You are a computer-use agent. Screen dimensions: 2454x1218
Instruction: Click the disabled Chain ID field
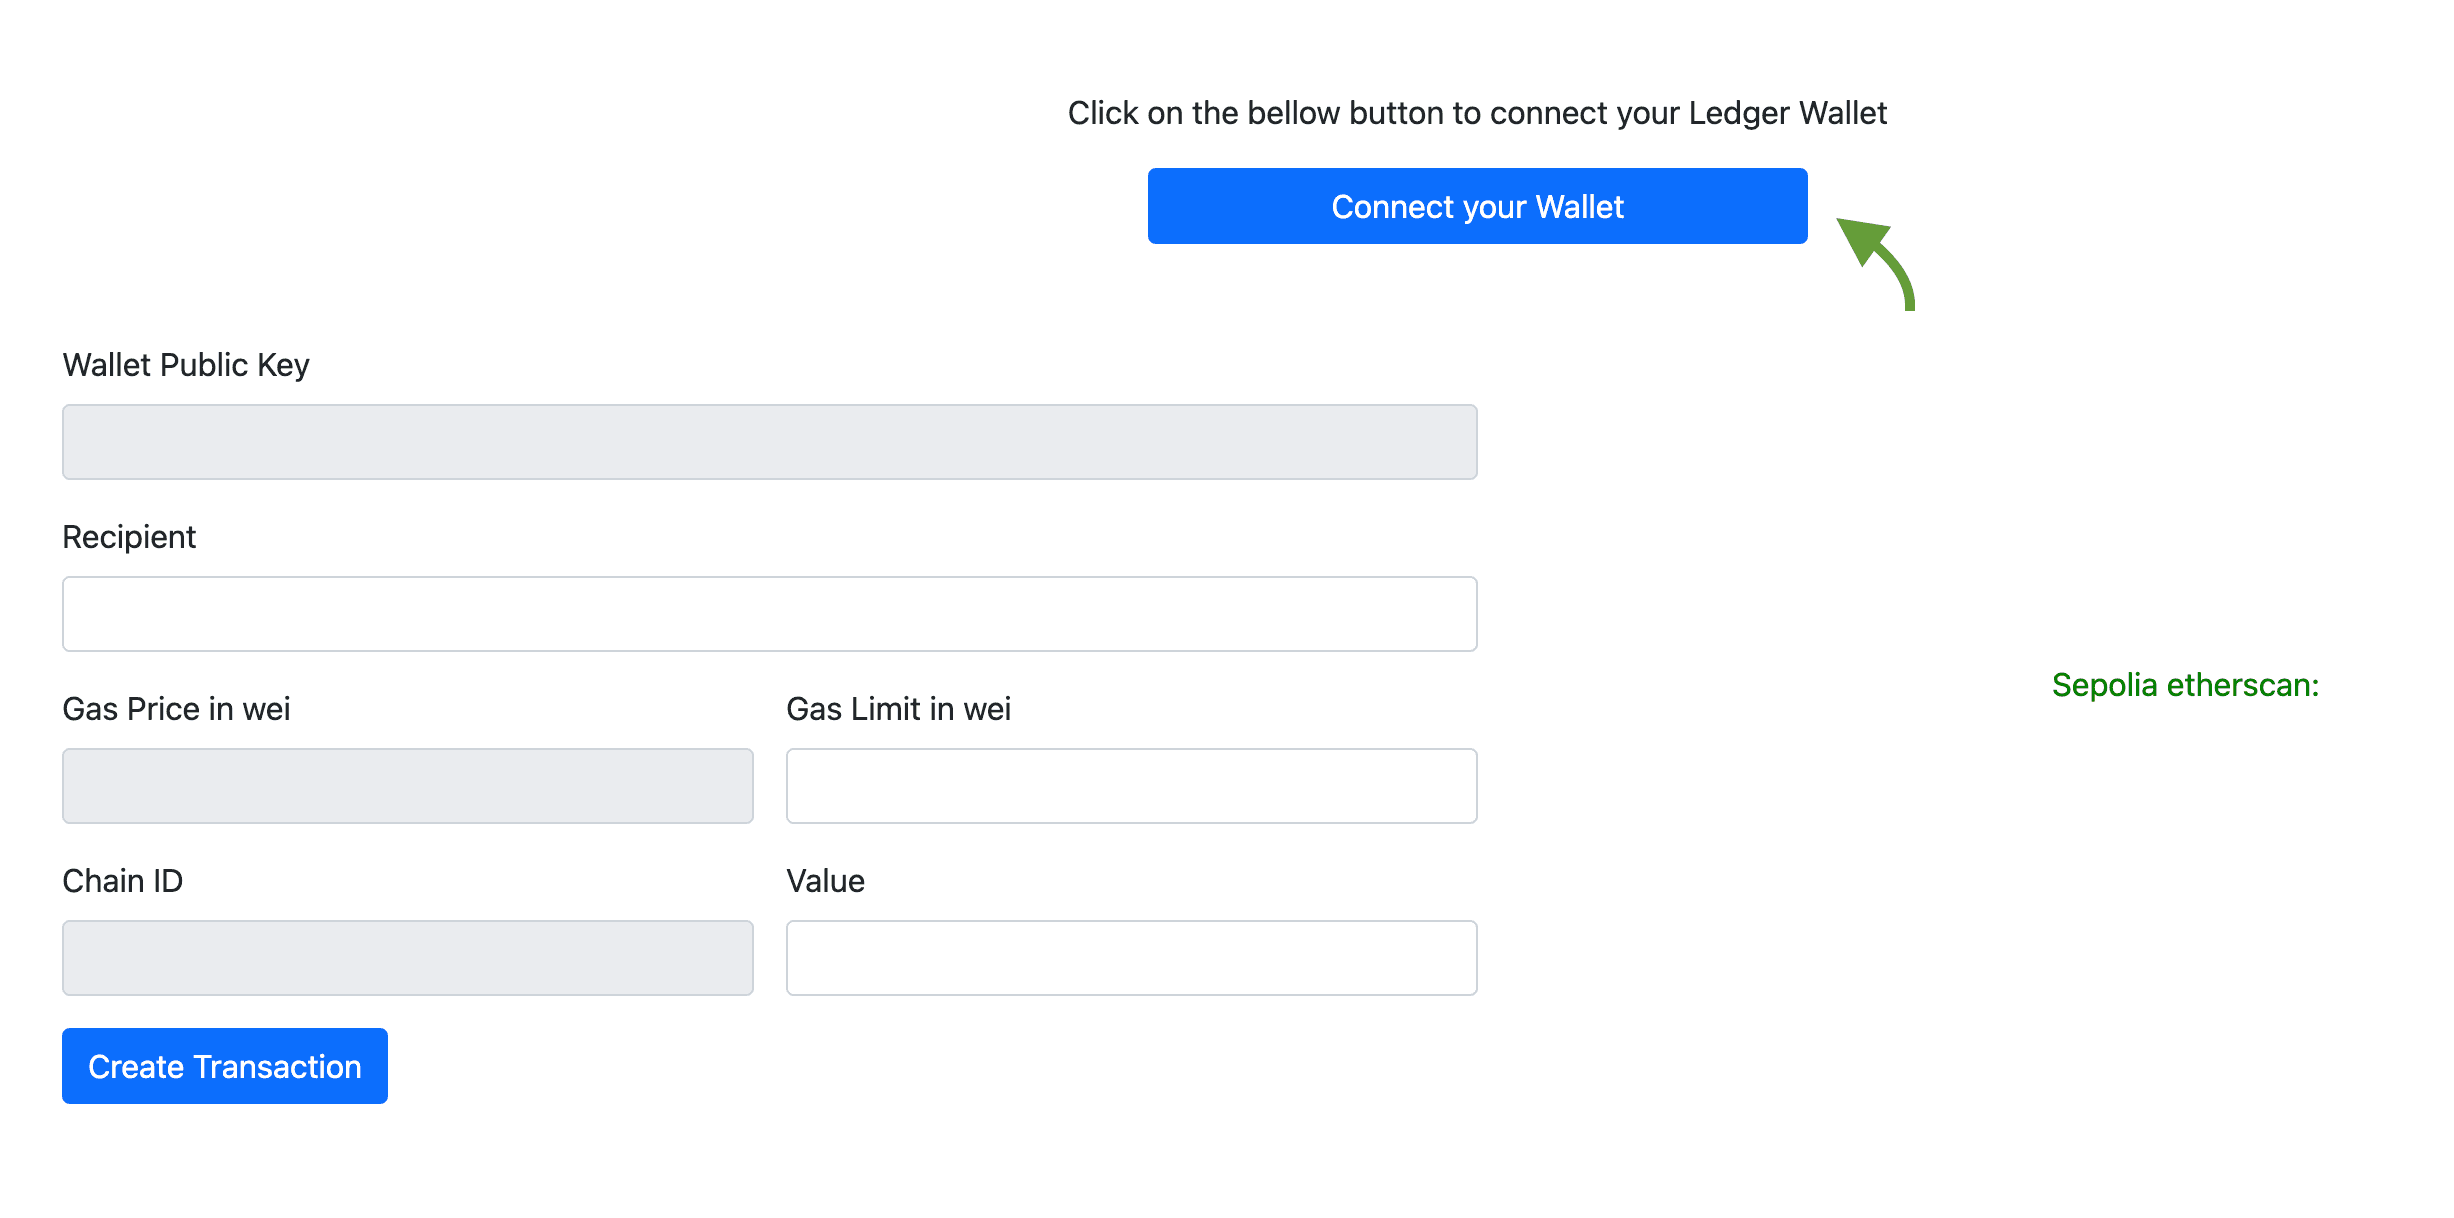(x=407, y=957)
